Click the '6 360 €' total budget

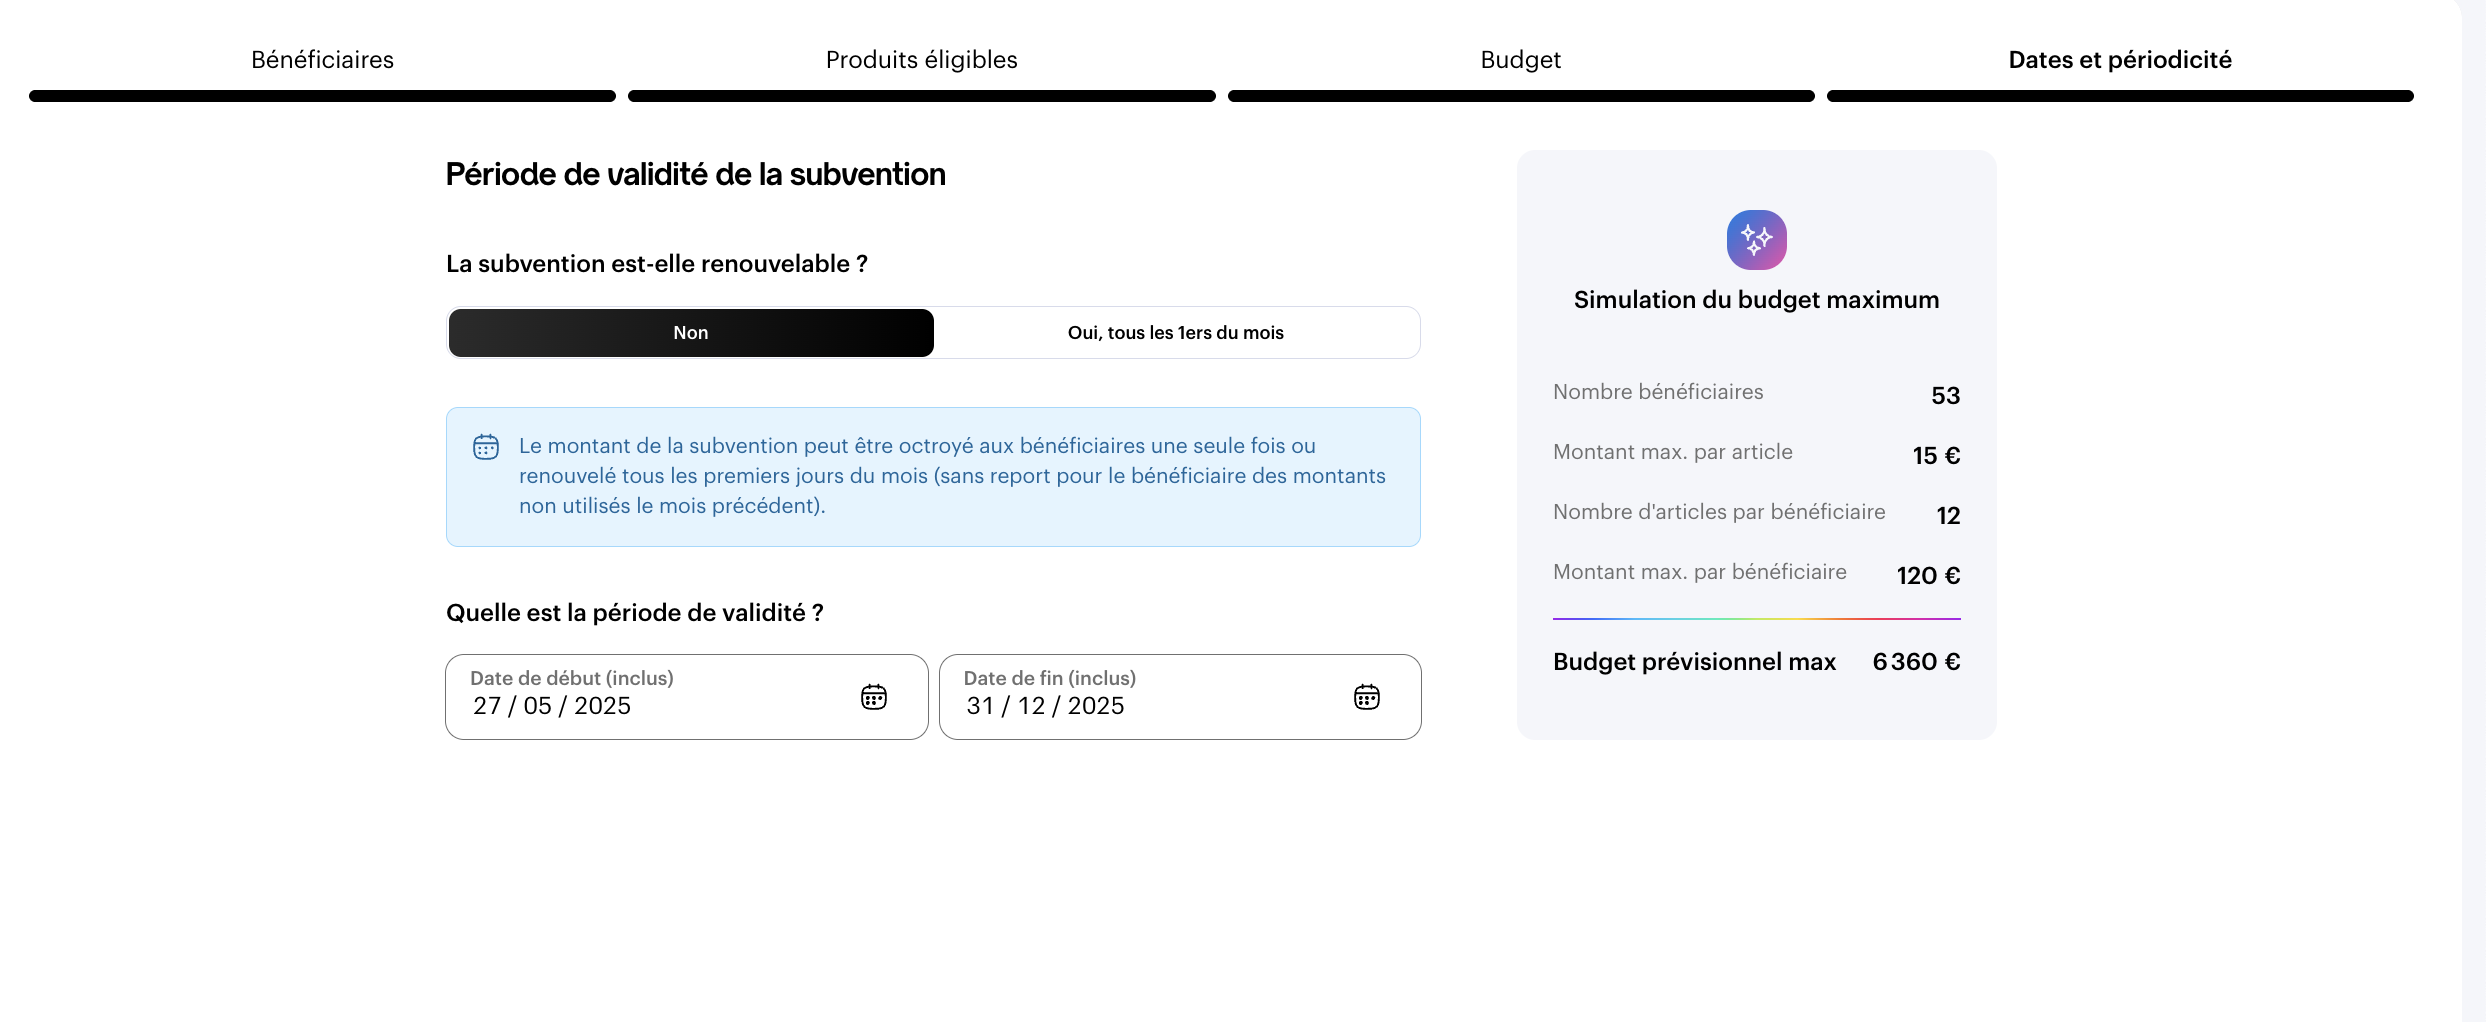[1917, 662]
